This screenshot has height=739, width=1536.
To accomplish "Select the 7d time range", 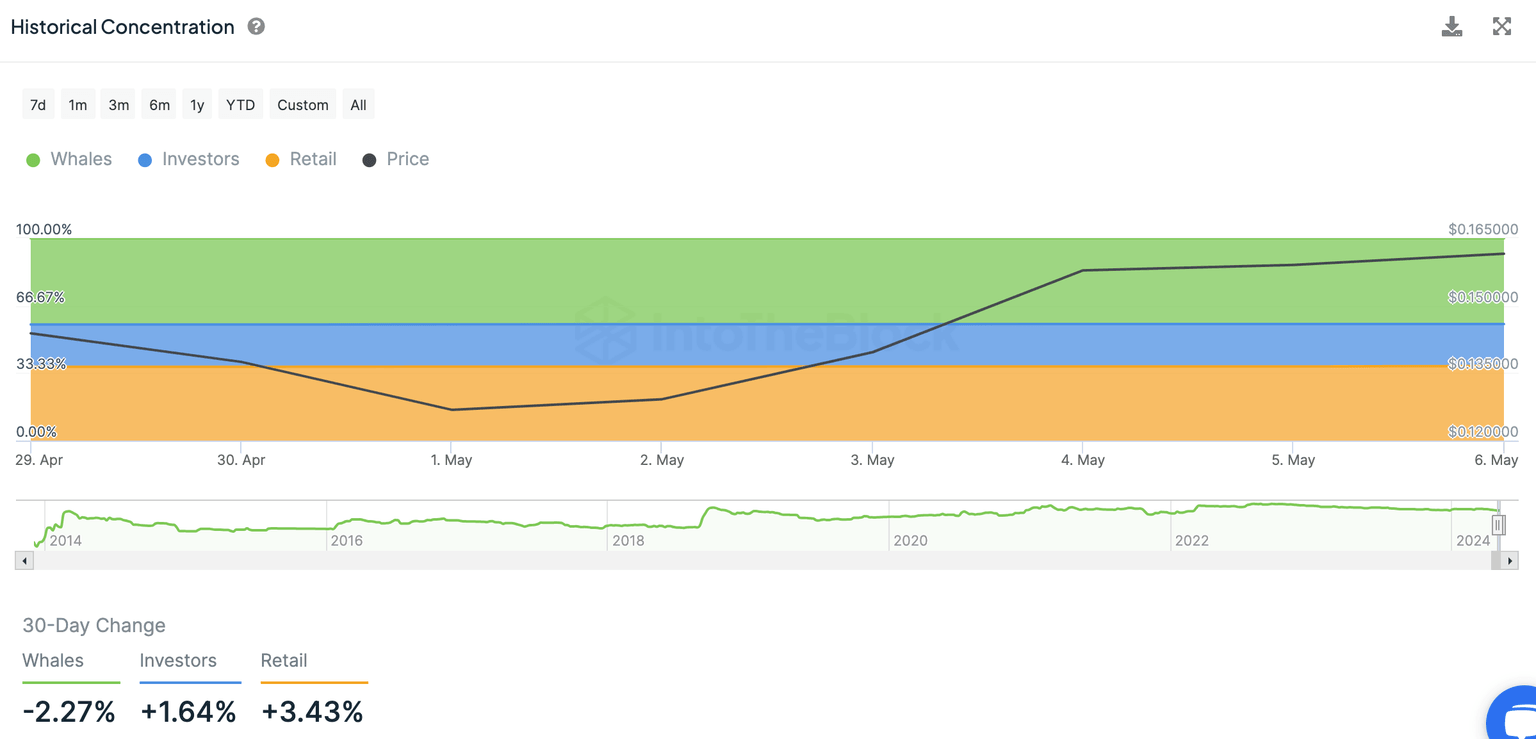I will [x=38, y=105].
